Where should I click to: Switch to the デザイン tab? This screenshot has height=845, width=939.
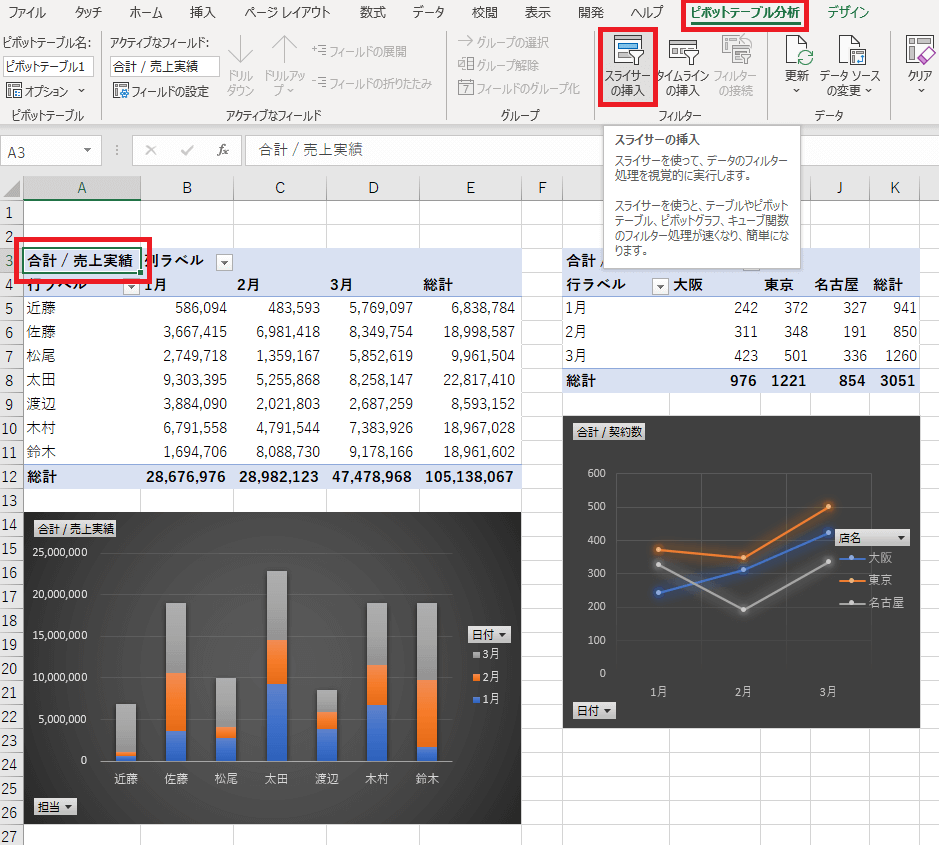(848, 13)
